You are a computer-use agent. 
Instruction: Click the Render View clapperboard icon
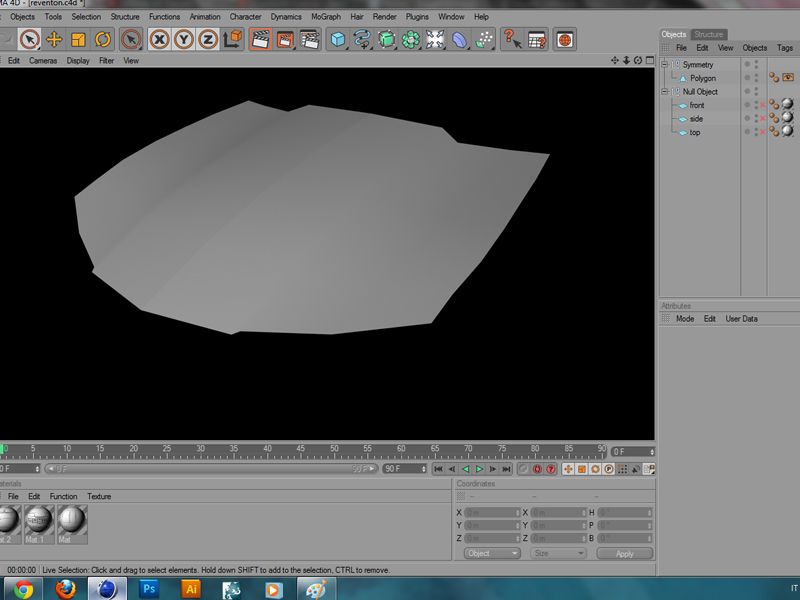click(x=260, y=39)
